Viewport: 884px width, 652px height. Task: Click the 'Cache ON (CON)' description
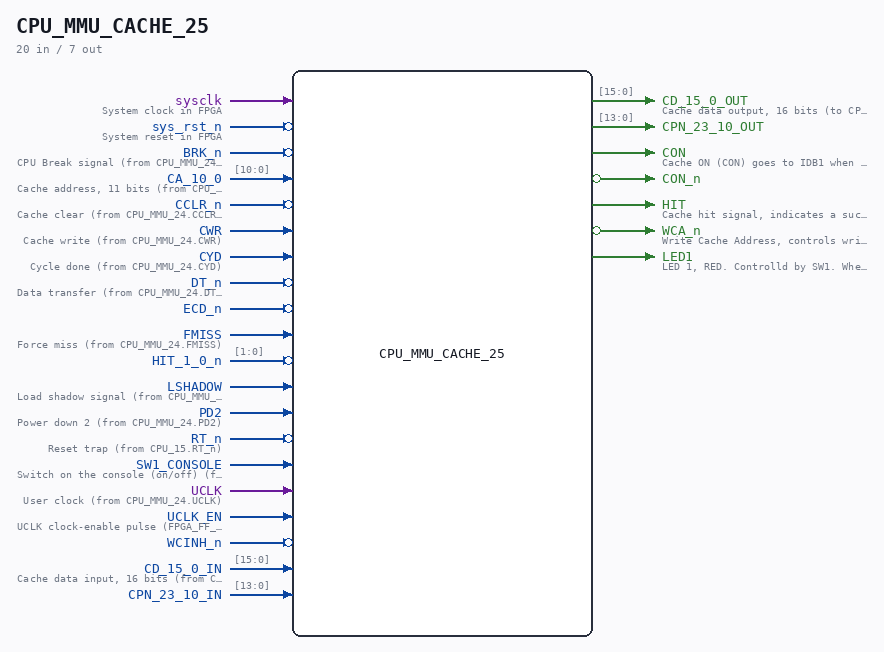pyautogui.click(x=764, y=162)
